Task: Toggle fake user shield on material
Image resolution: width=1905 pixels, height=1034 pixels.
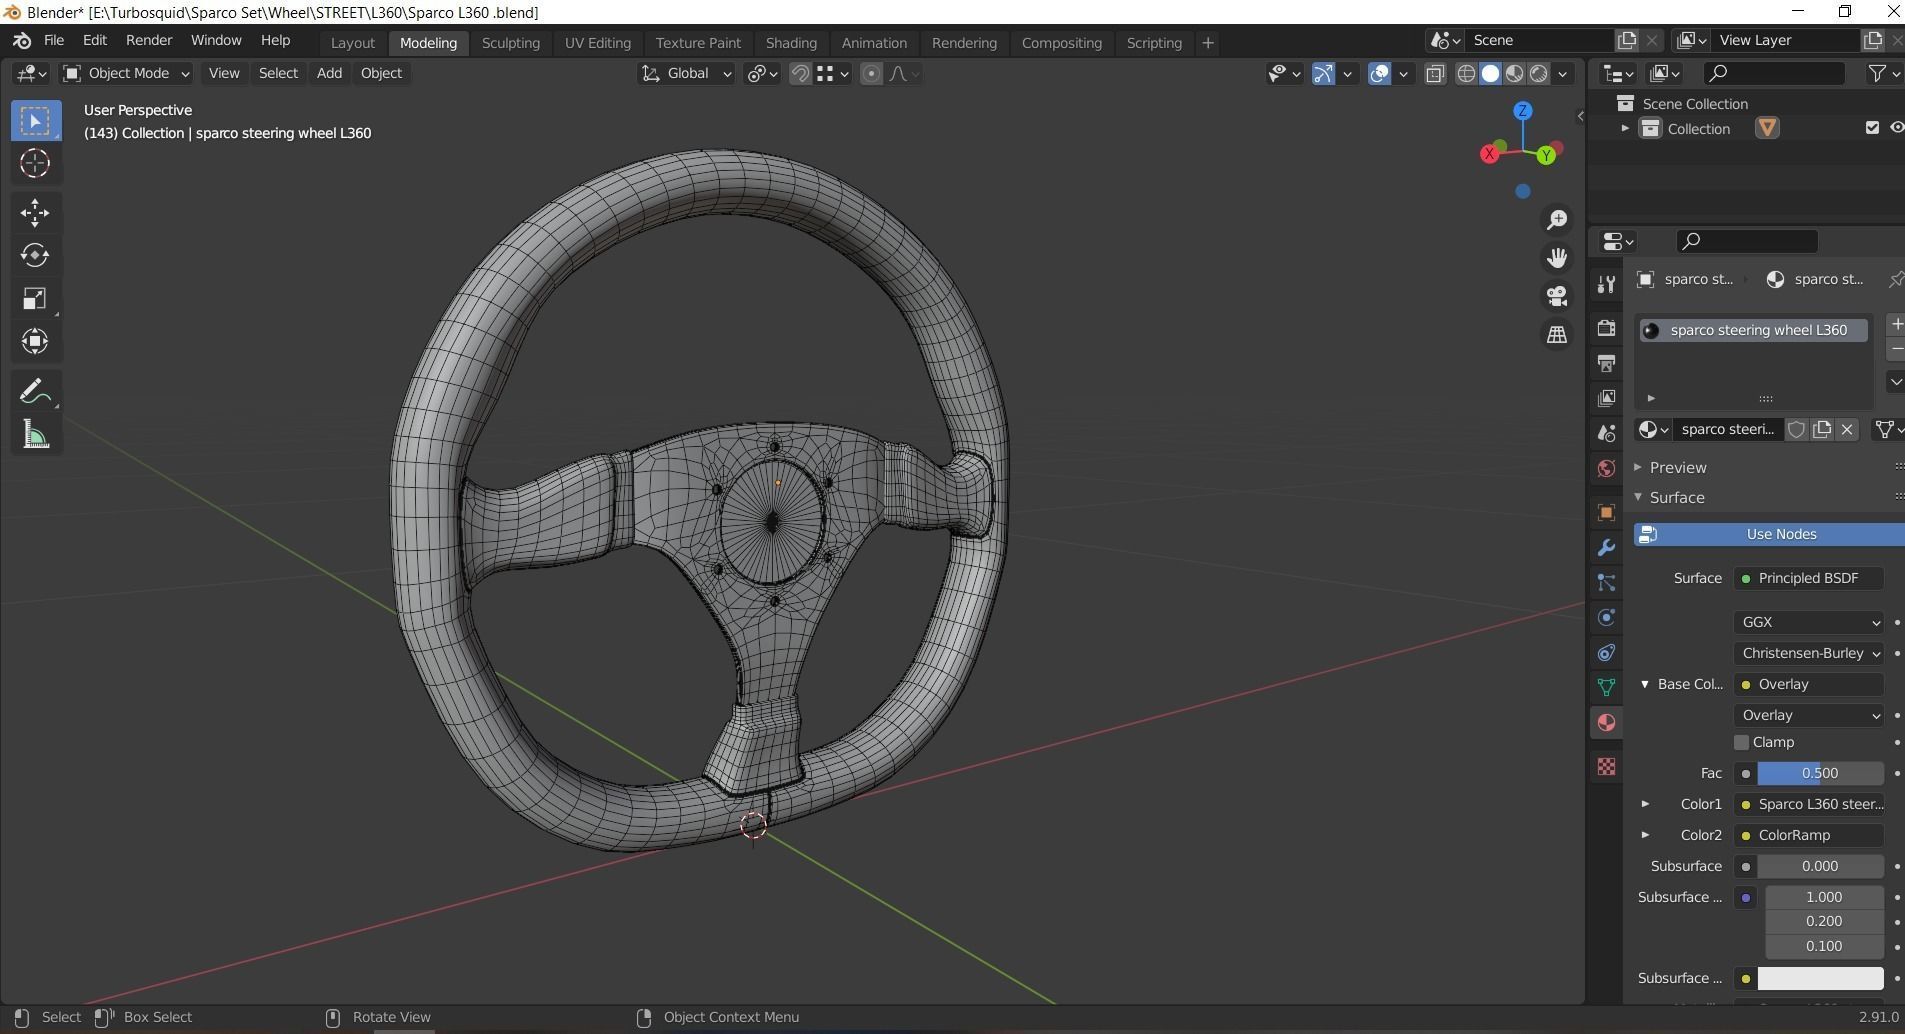Action: tap(1796, 429)
